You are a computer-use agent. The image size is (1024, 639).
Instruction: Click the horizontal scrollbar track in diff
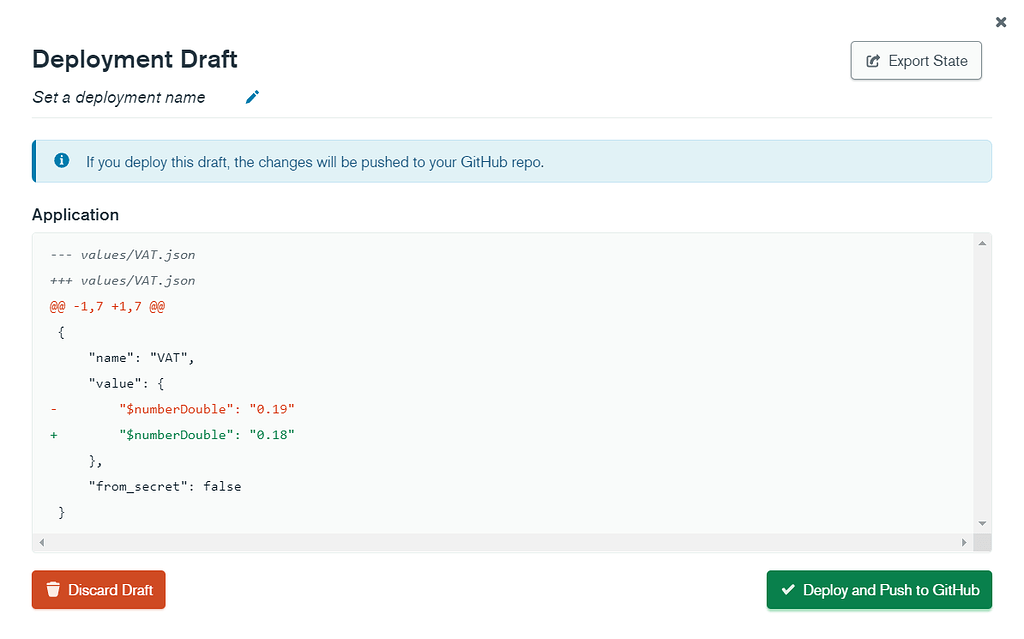[500, 542]
